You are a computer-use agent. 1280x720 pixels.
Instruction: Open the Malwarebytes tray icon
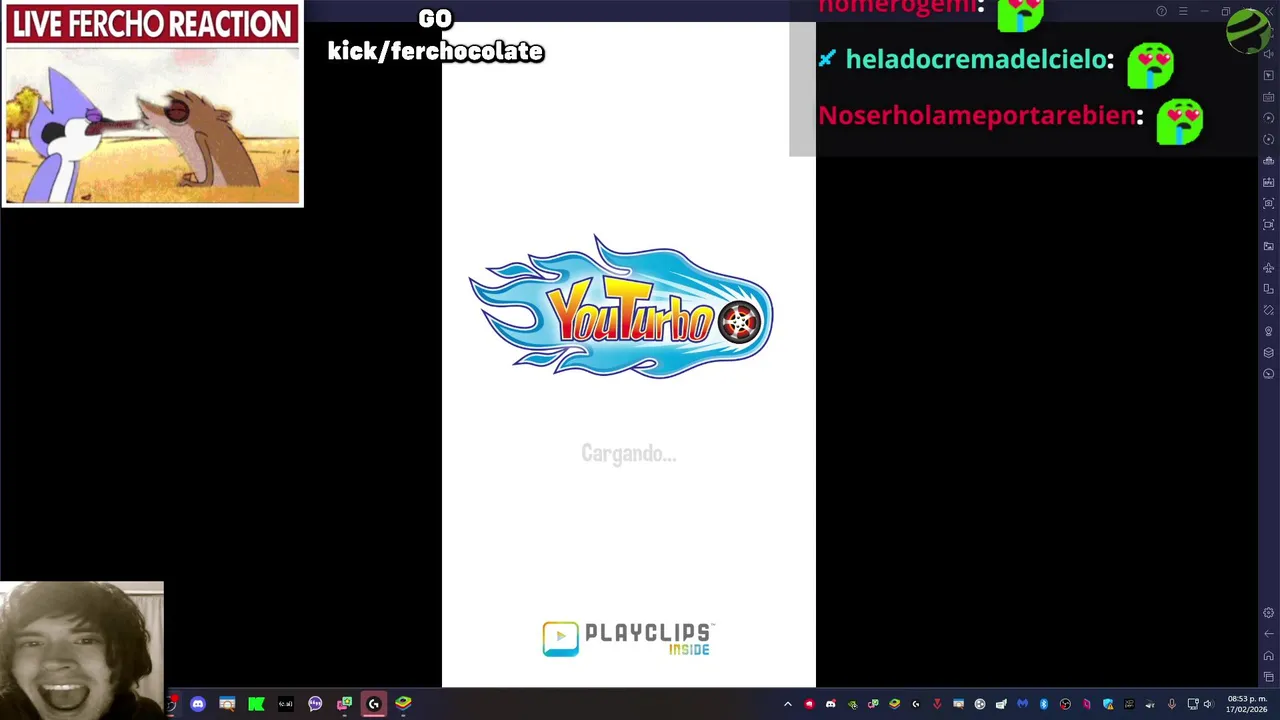(1022, 704)
